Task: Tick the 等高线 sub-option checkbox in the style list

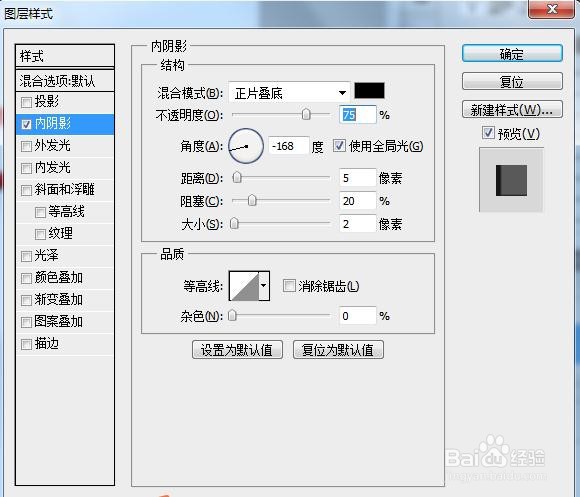Action: click(40, 212)
